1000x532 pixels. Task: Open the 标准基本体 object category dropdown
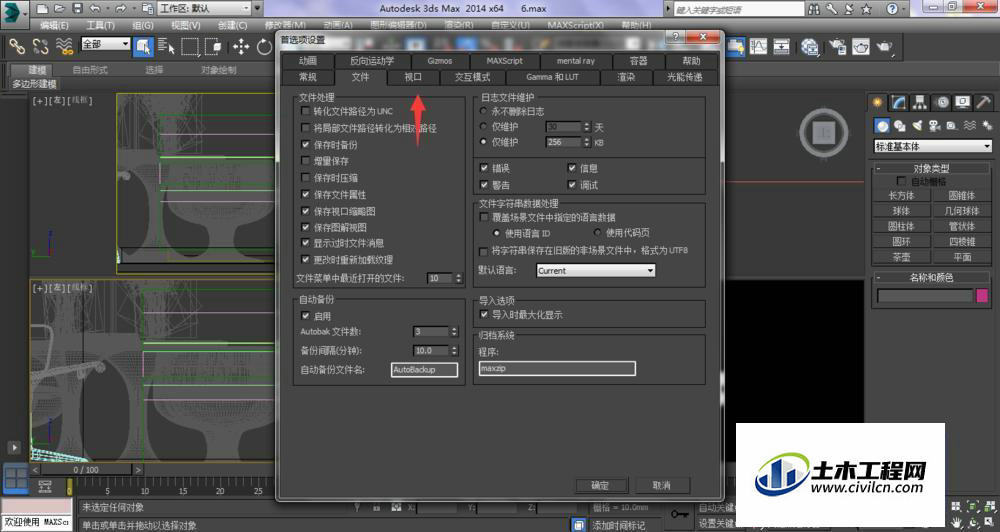pyautogui.click(x=932, y=146)
